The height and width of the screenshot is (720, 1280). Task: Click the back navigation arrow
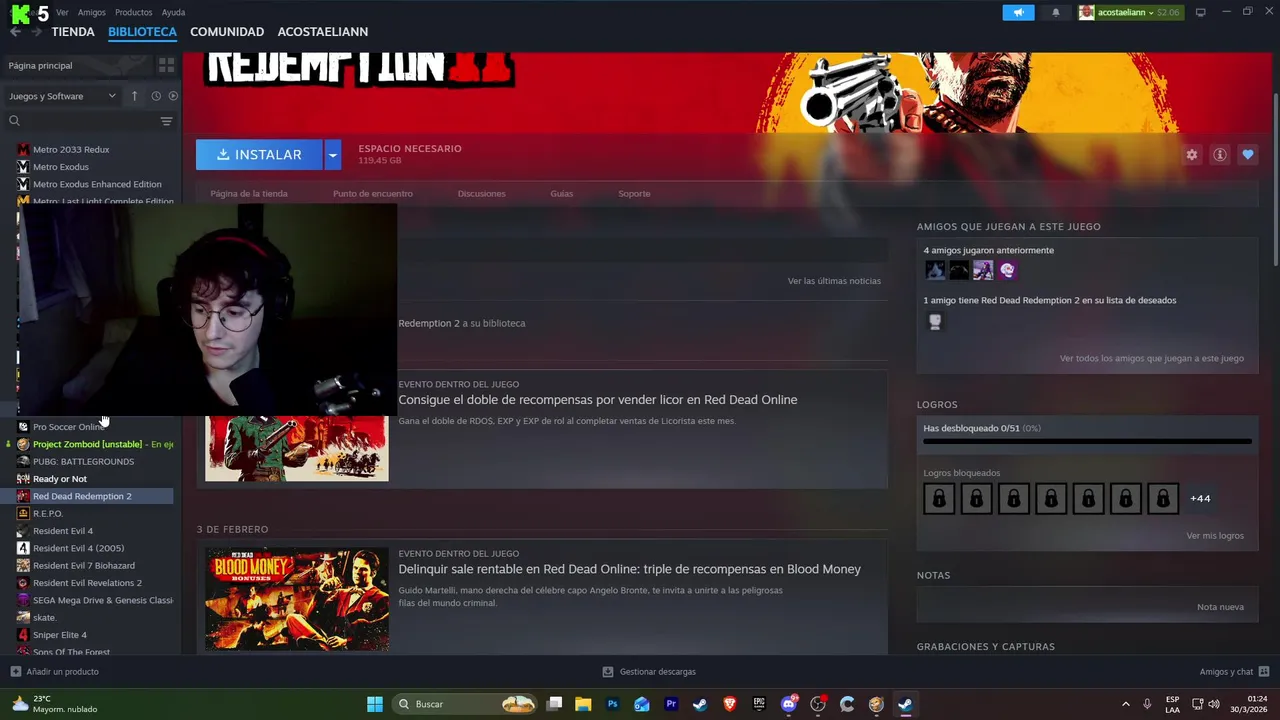(15, 32)
